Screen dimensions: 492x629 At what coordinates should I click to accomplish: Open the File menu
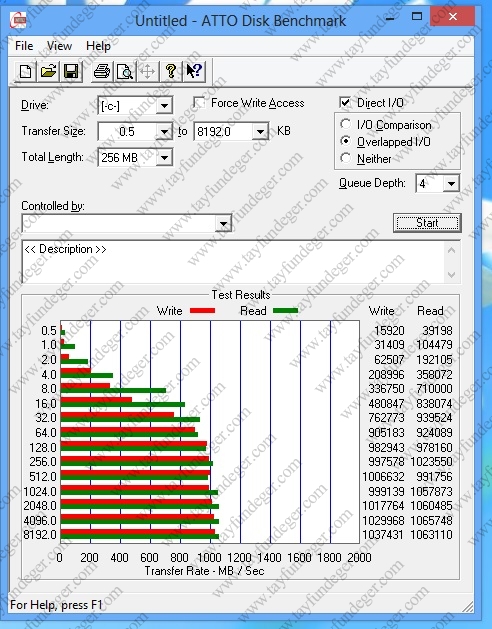click(24, 46)
